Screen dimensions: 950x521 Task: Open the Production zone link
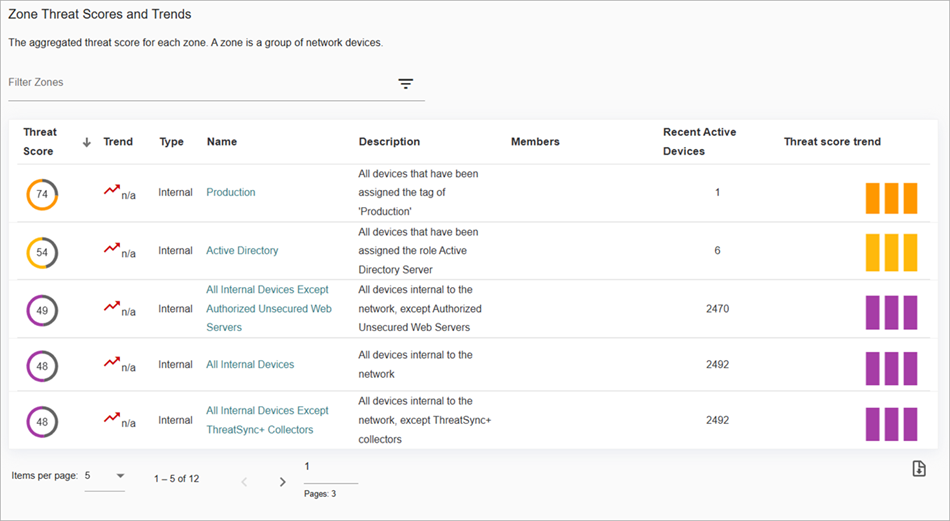231,192
